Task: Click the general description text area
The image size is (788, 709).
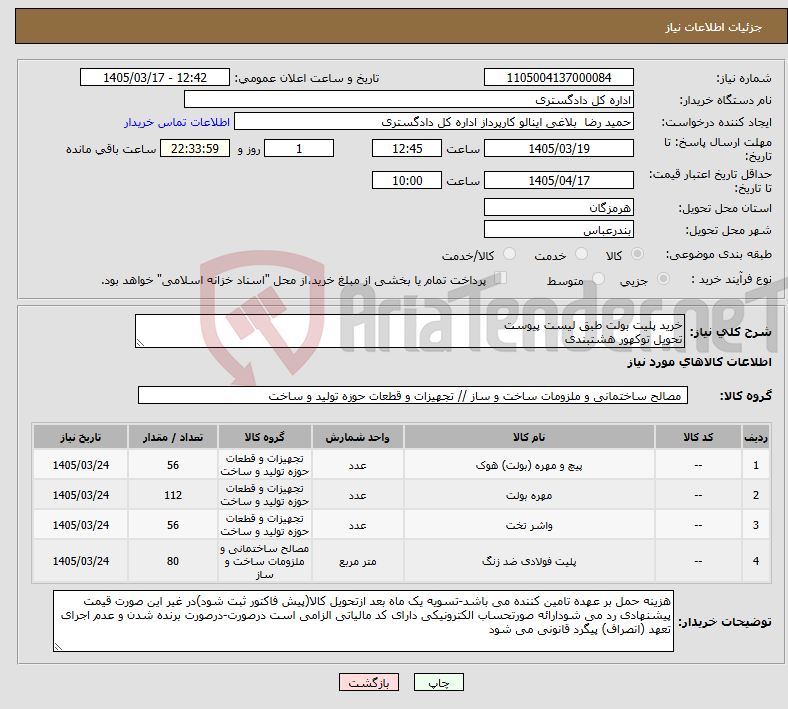Action: click(410, 332)
